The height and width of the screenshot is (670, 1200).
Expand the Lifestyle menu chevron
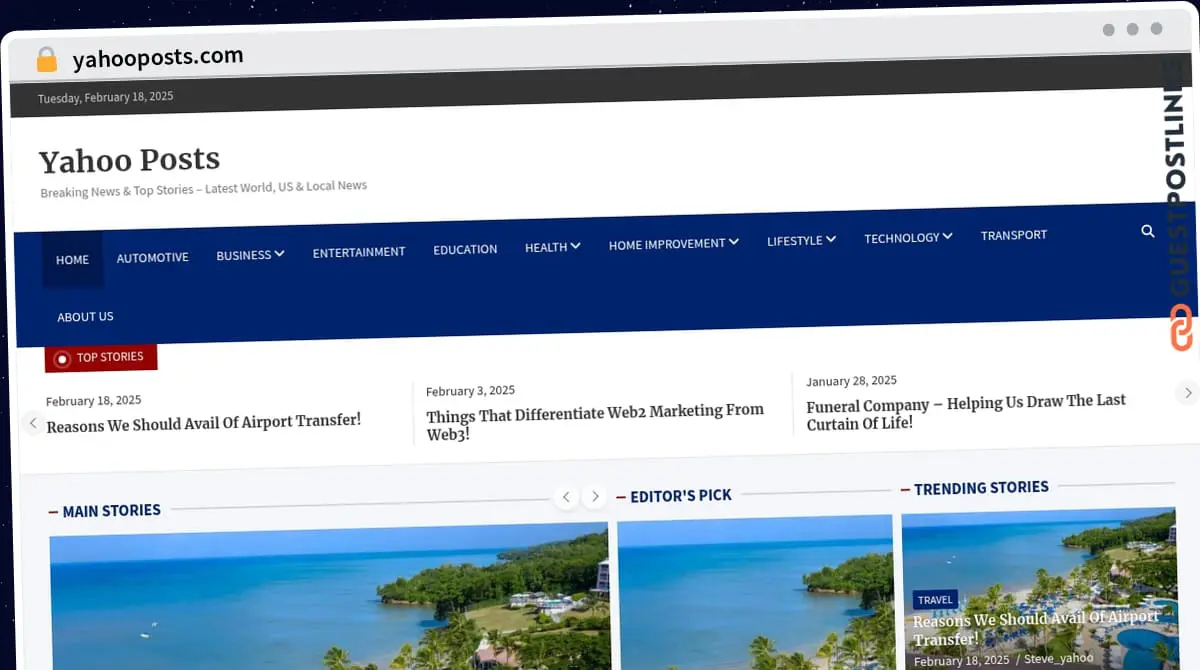829,240
